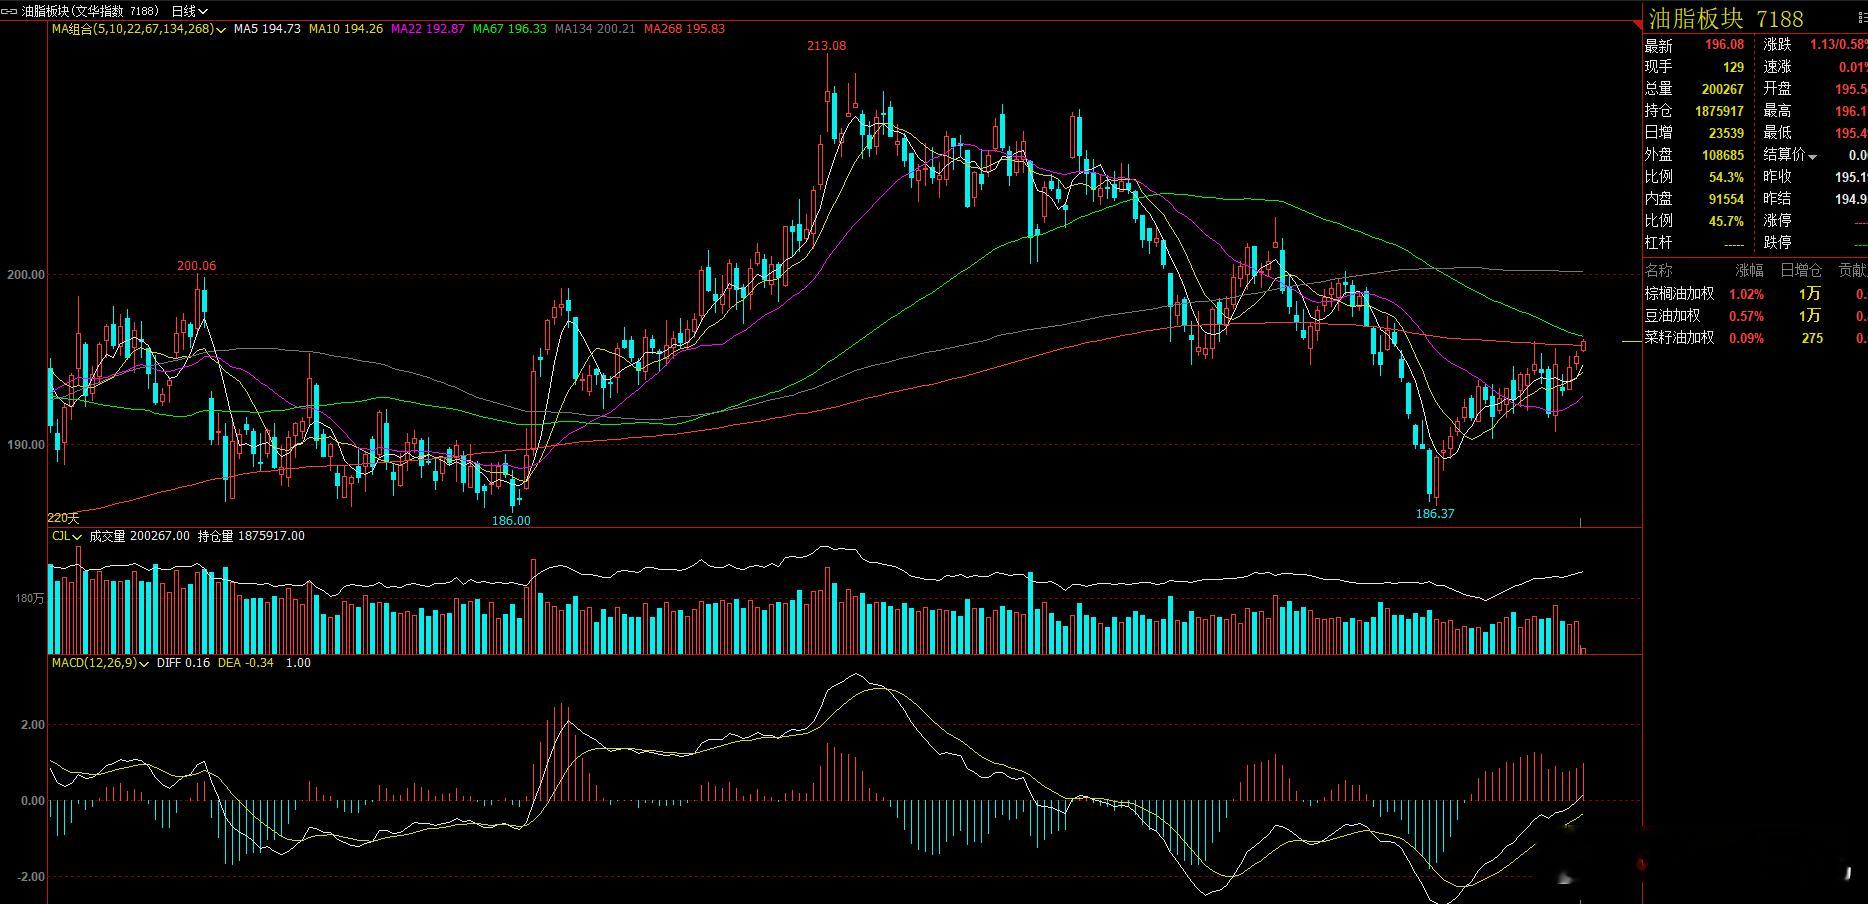Click the 45.7% 比例 value
The height and width of the screenshot is (904, 1868).
click(x=1726, y=221)
